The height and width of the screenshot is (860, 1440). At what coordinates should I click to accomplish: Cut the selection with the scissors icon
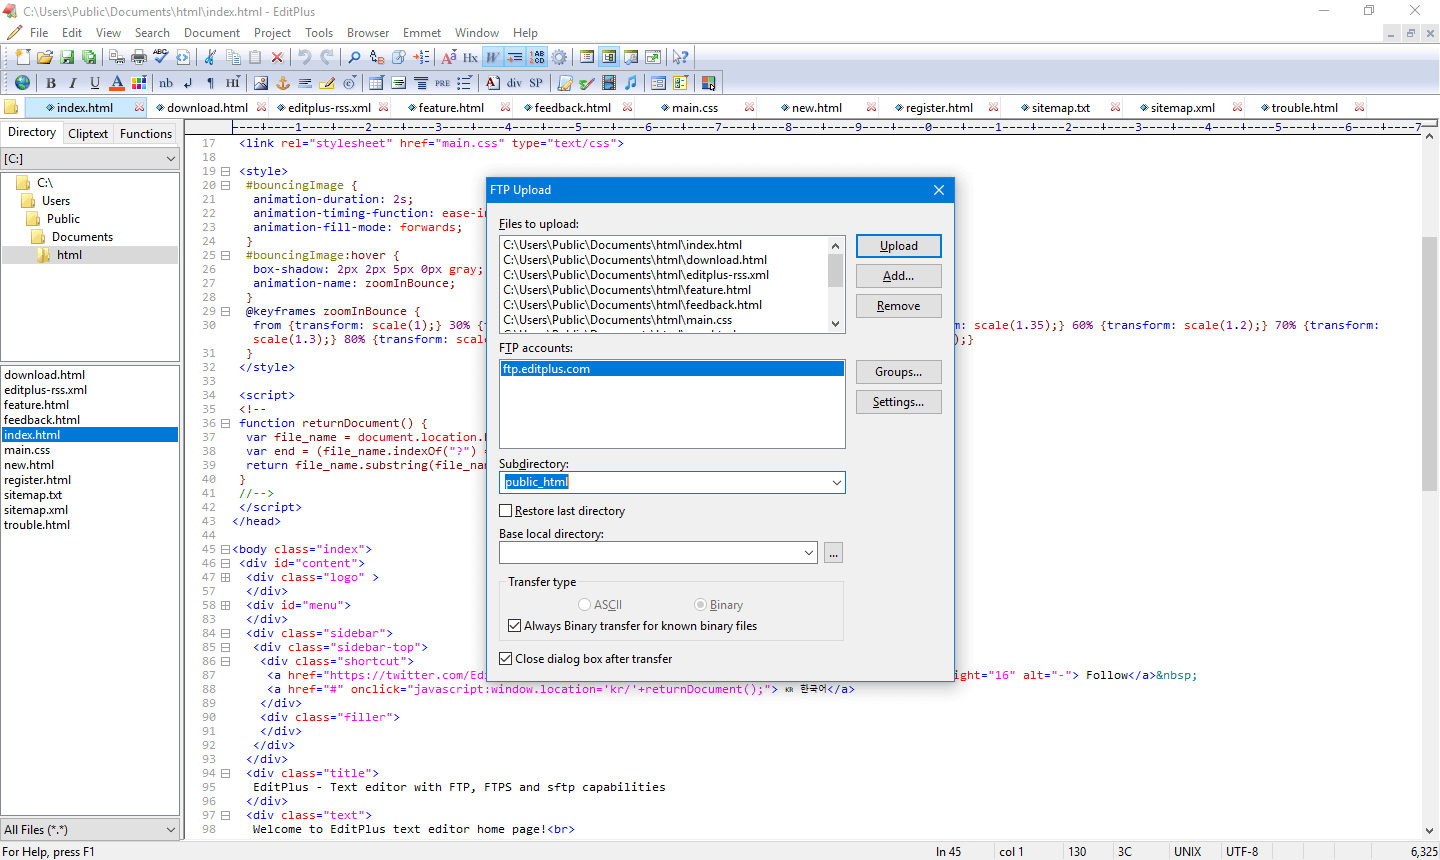[x=211, y=57]
